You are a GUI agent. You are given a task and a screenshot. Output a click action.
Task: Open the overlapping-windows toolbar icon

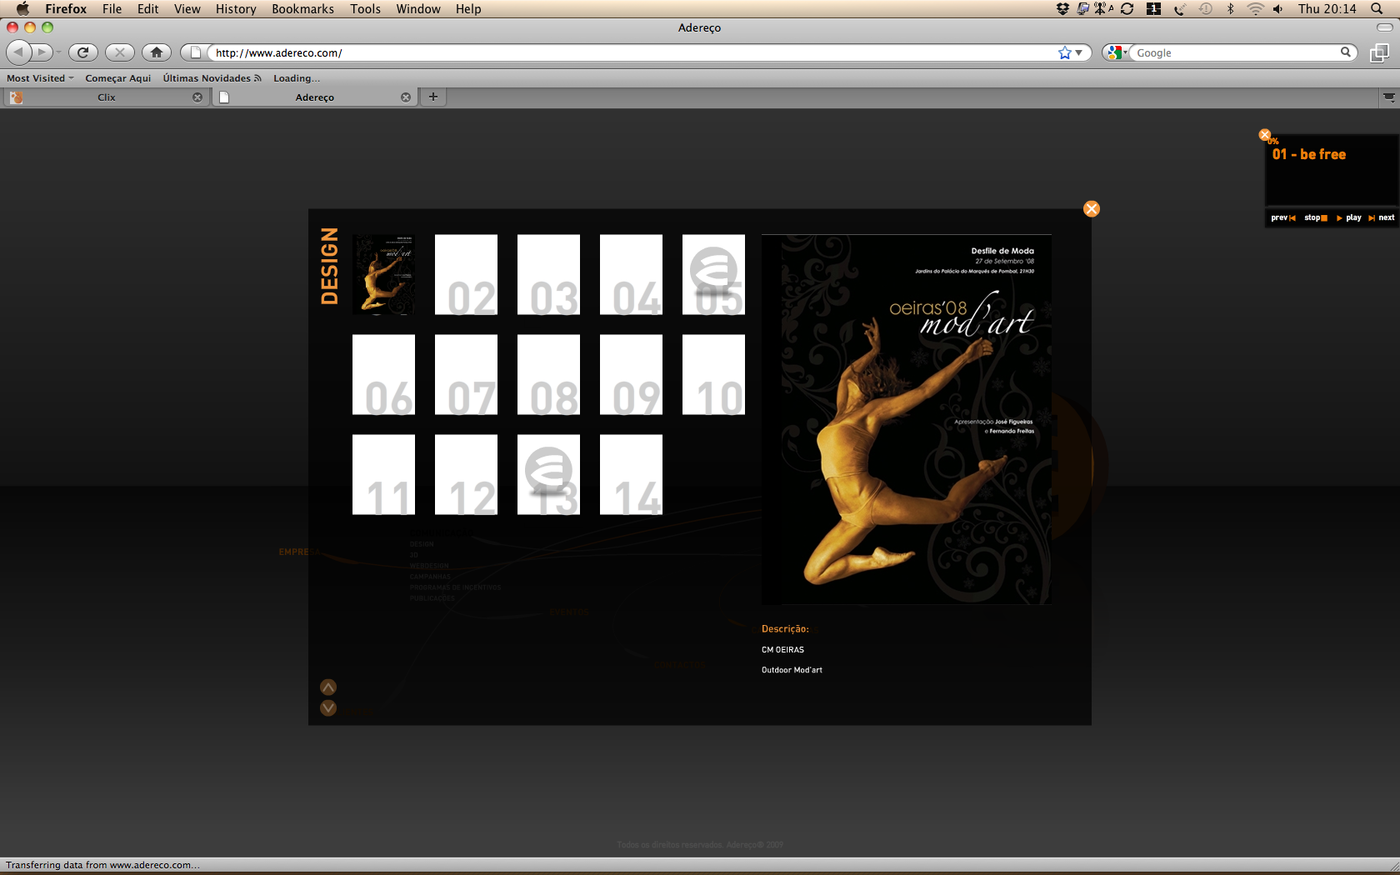pos(1380,53)
